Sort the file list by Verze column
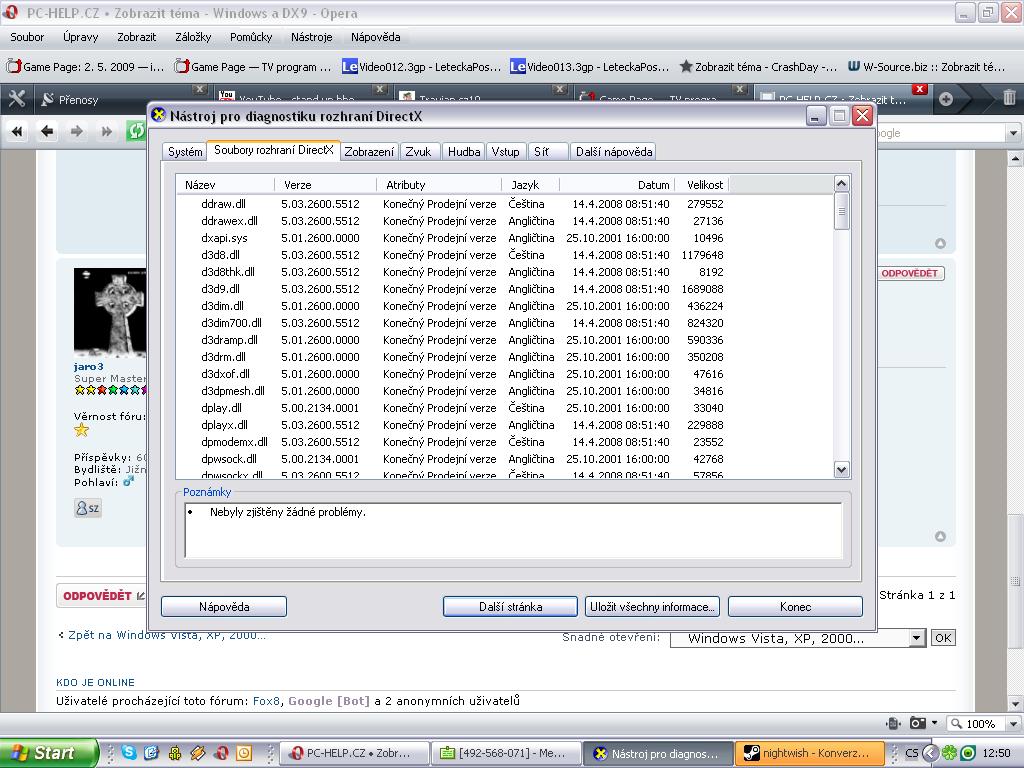This screenshot has height=768, width=1024. pos(325,185)
